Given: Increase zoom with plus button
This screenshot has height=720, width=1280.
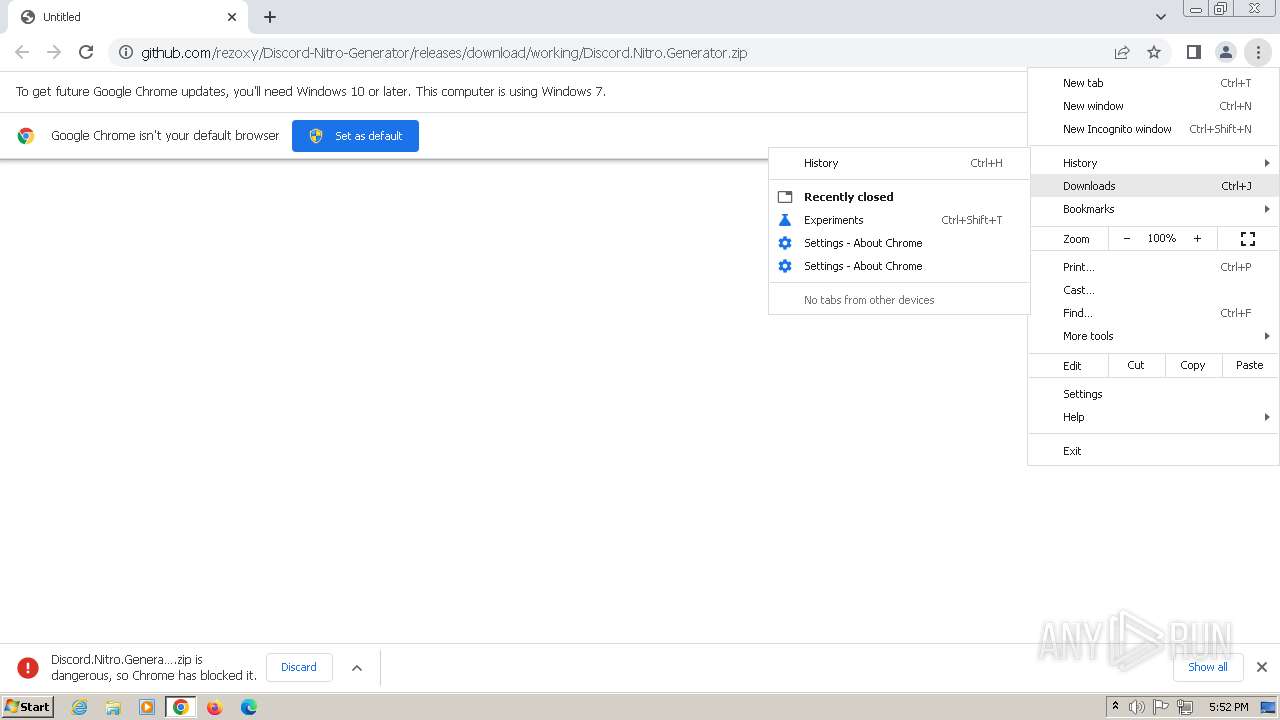Looking at the screenshot, I should [1197, 238].
